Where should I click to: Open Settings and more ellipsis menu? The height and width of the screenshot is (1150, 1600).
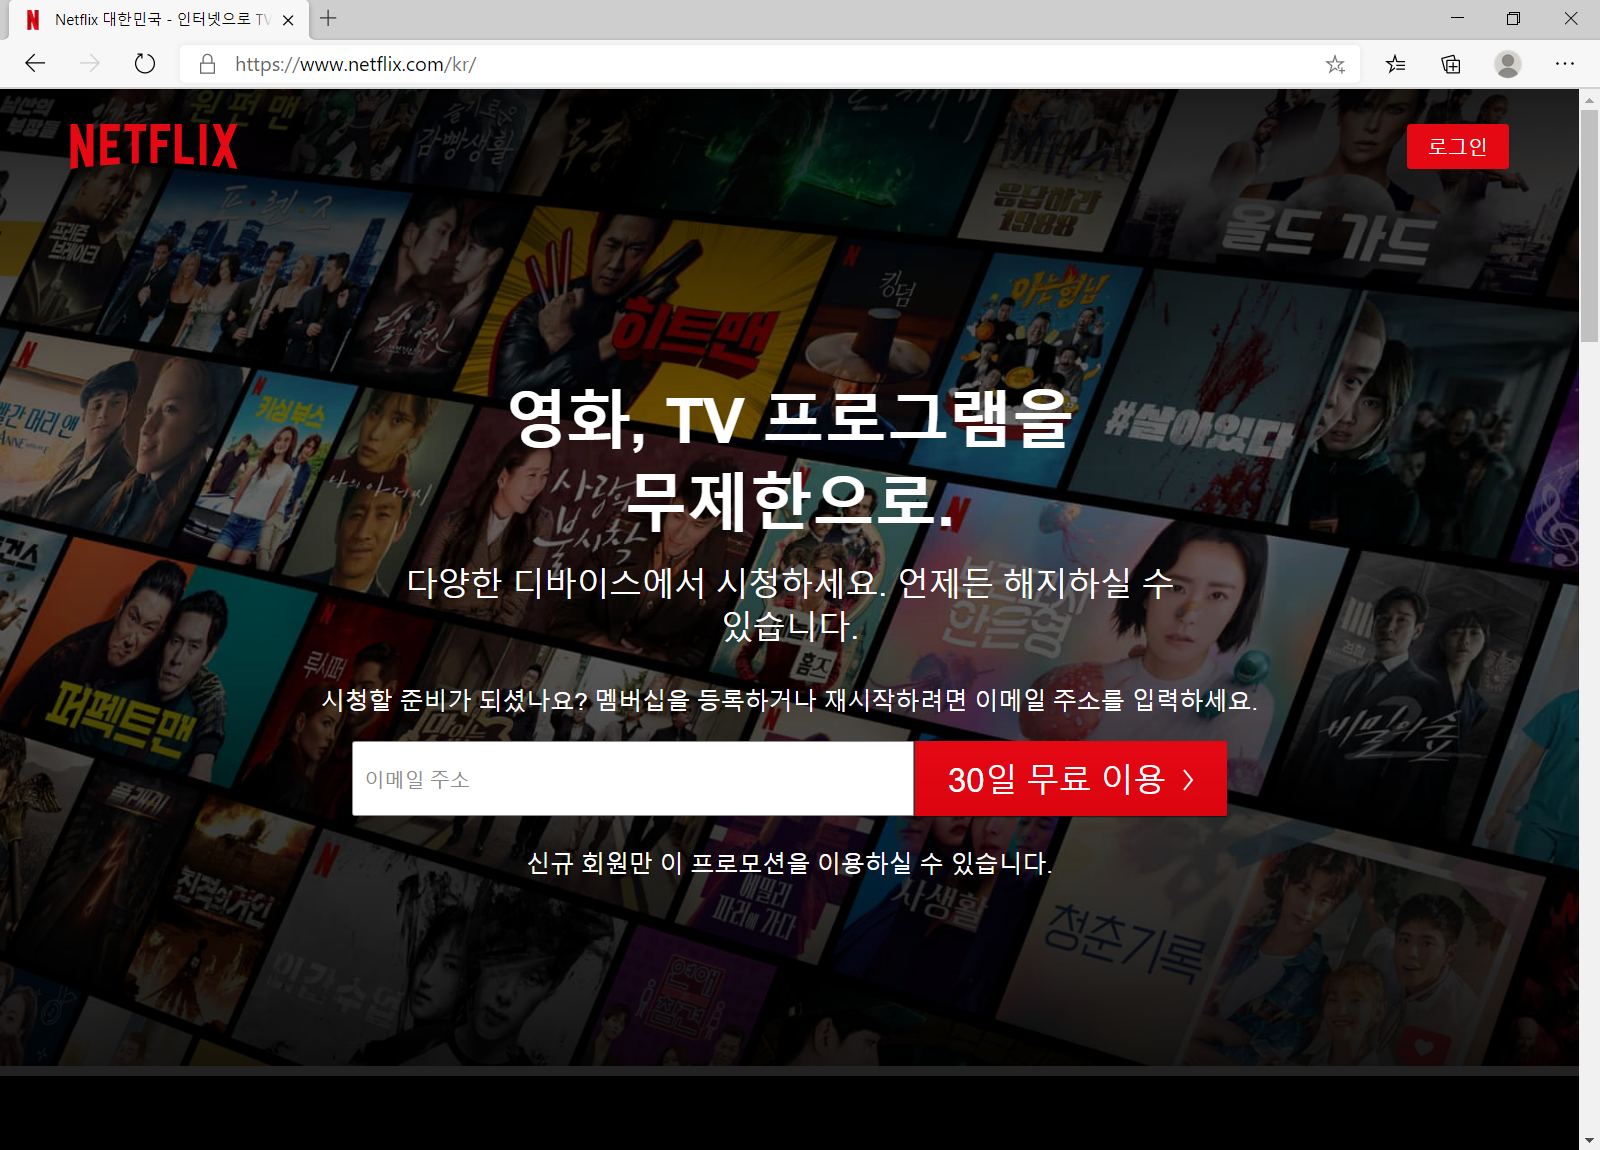pos(1565,64)
